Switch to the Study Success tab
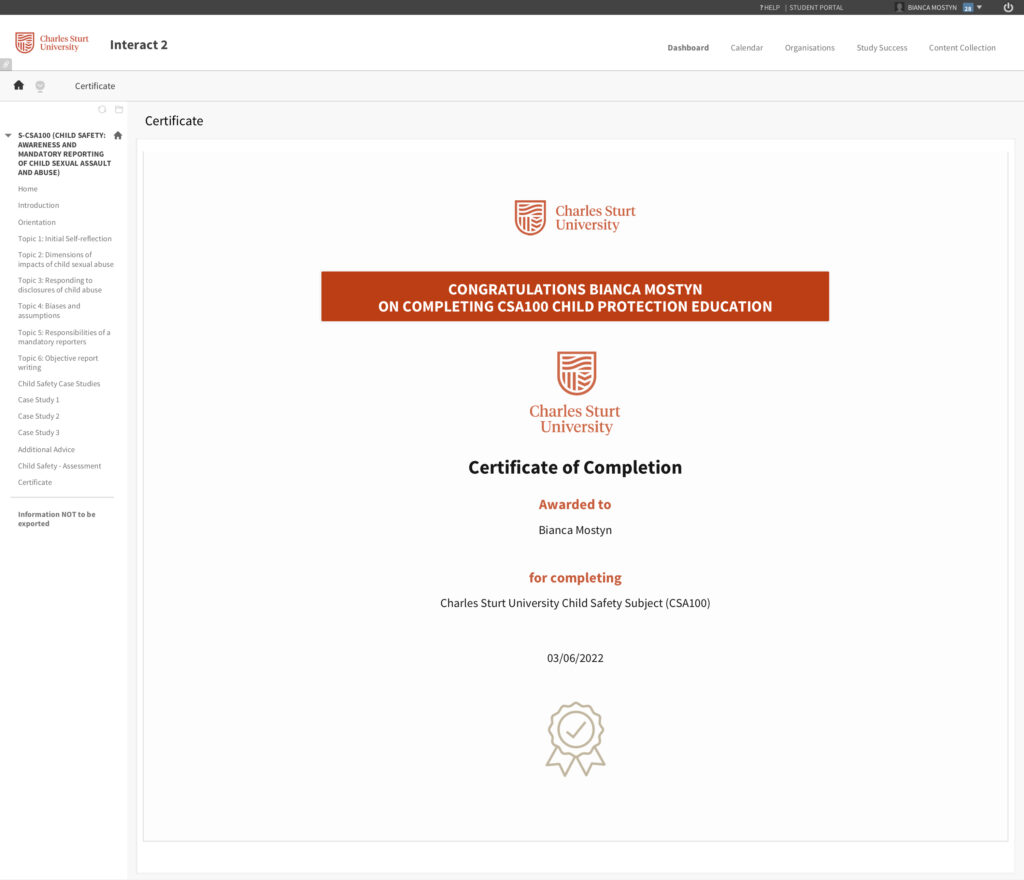The height and width of the screenshot is (880, 1024). [x=881, y=48]
